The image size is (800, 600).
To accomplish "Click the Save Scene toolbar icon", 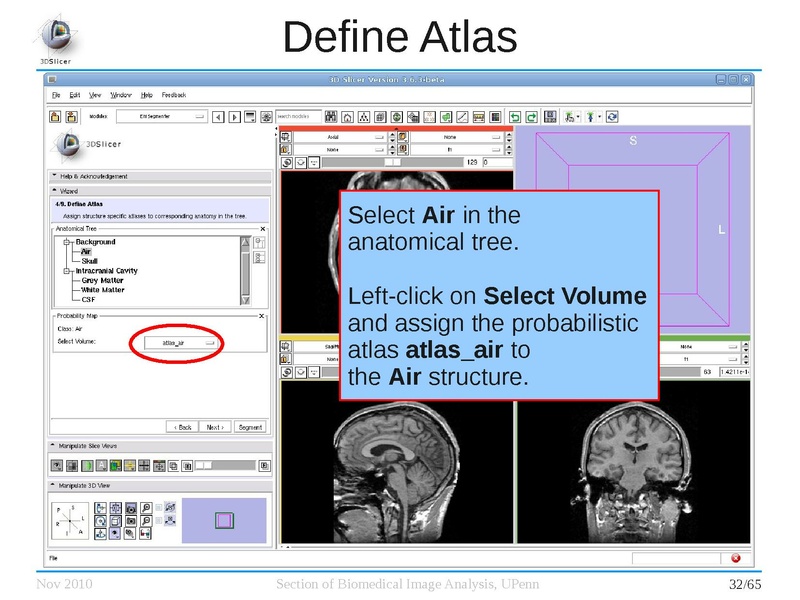I will [x=72, y=117].
